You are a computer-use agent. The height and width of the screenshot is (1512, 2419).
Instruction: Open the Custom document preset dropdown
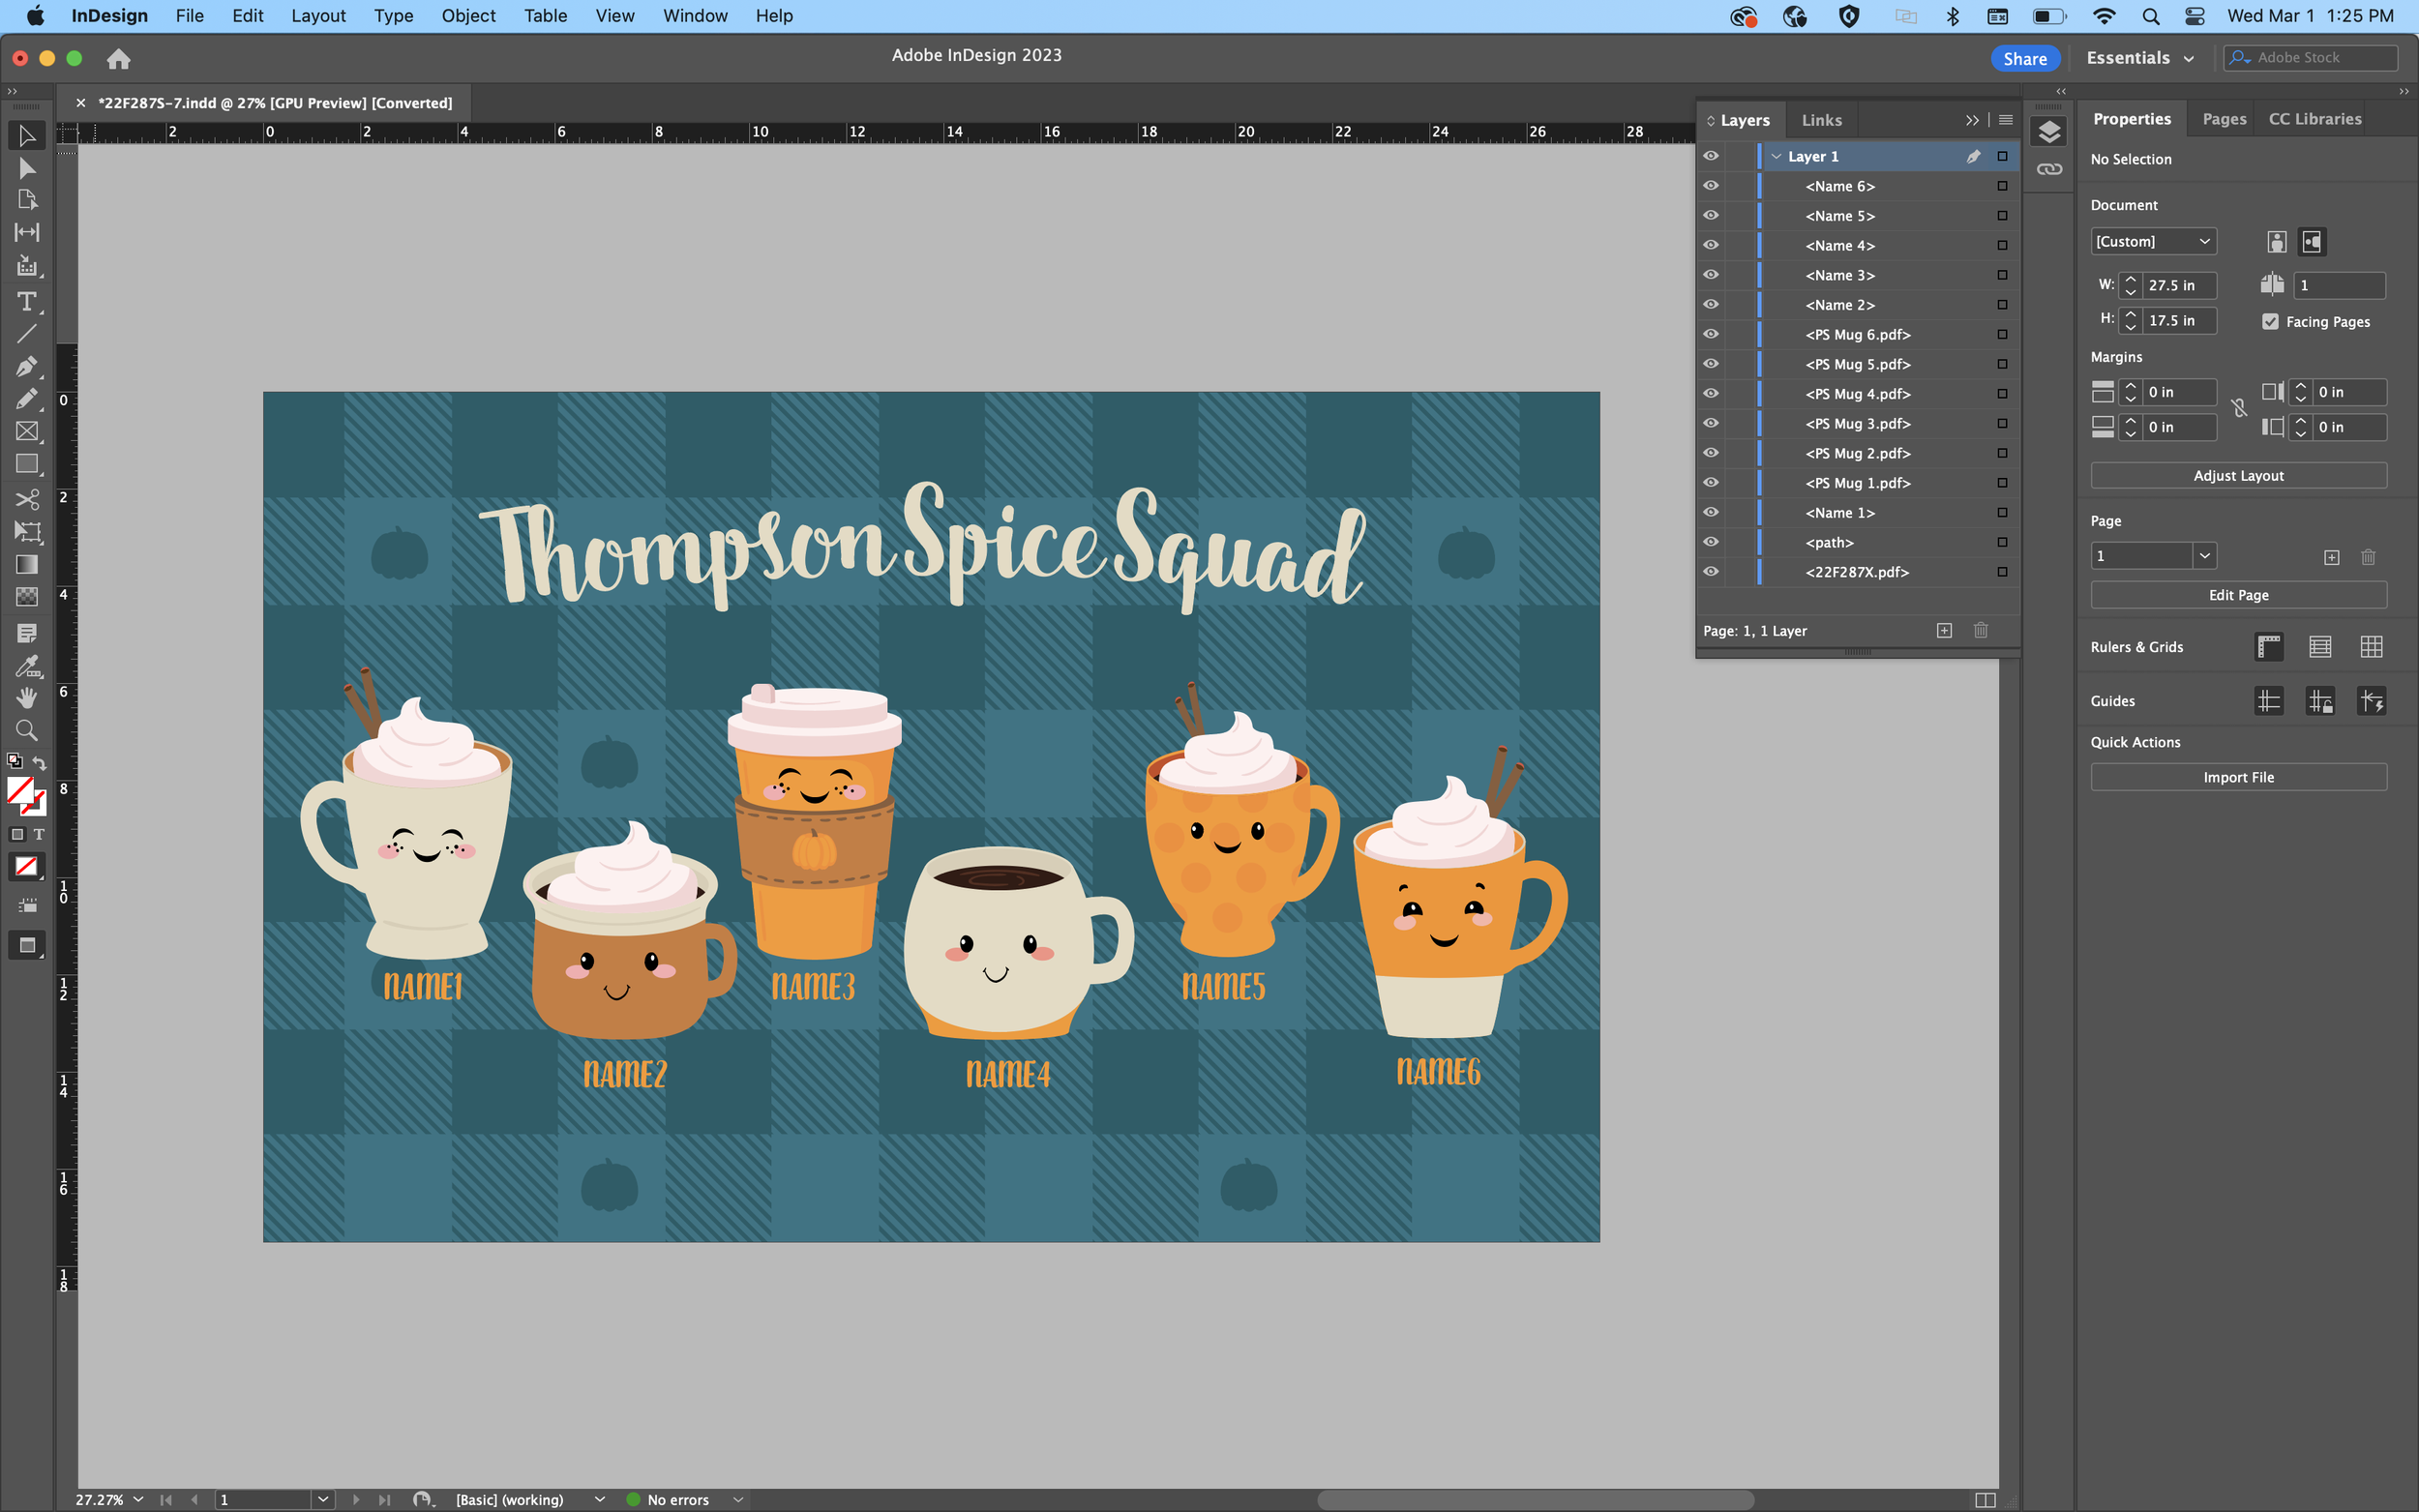(2152, 241)
